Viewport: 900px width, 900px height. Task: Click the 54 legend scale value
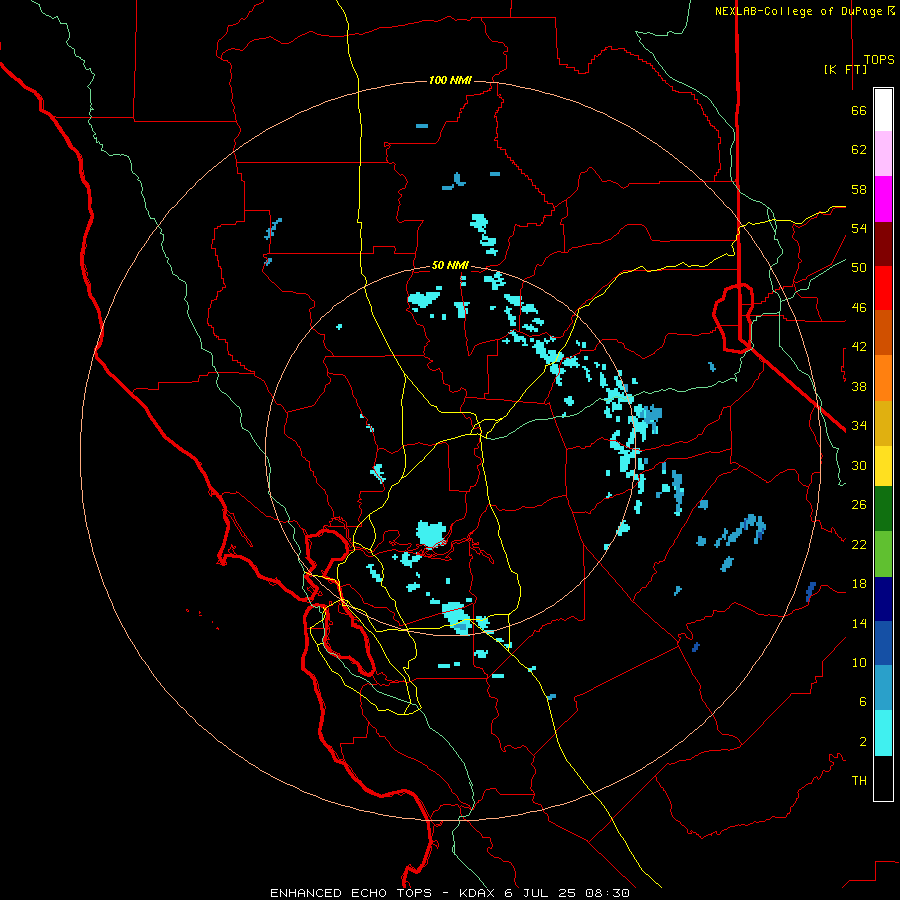(859, 228)
